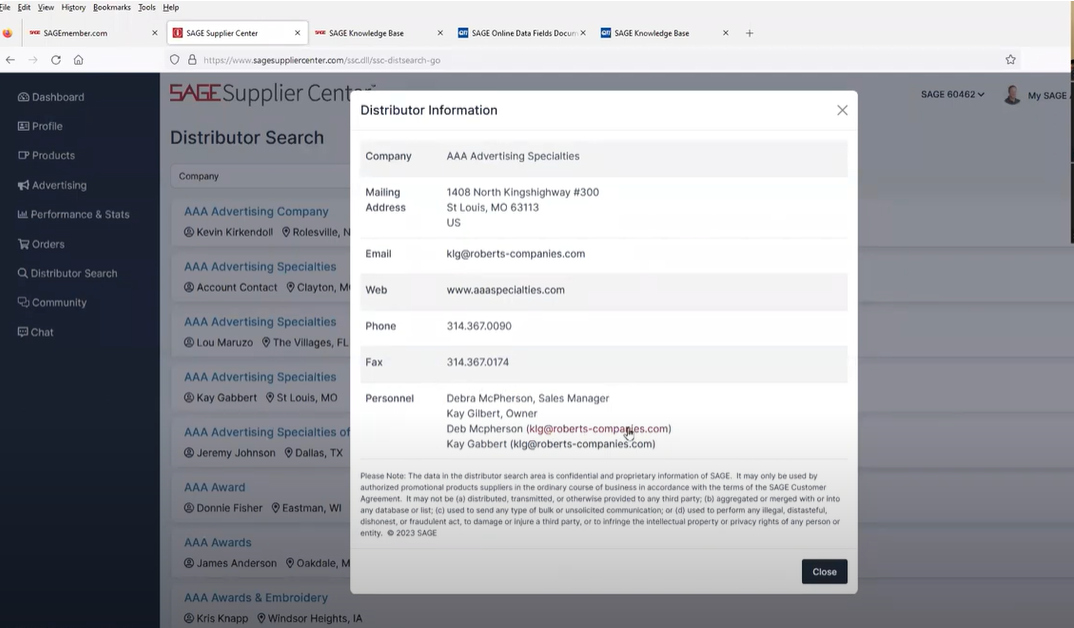Go back with browser back arrow

[10, 60]
